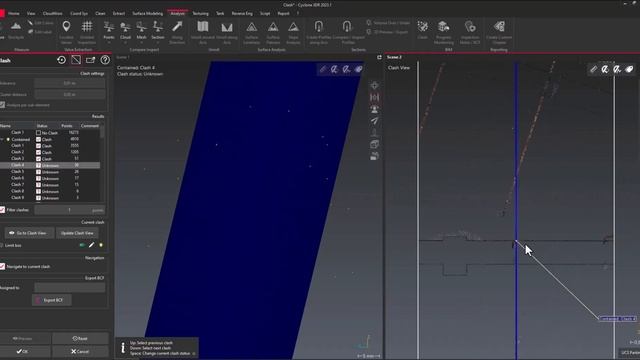Click the Update Clash View button

pyautogui.click(x=77, y=233)
